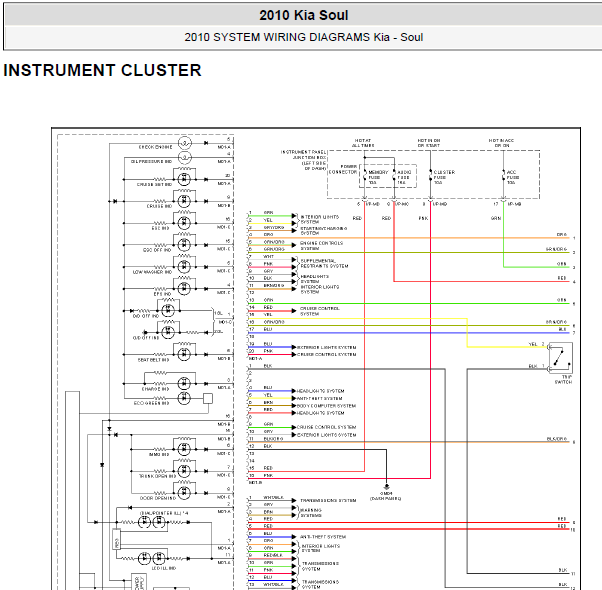Viewport: 602px width, 590px height.
Task: Click the "OIL PRESSURE IND" label
Action: coord(151,162)
